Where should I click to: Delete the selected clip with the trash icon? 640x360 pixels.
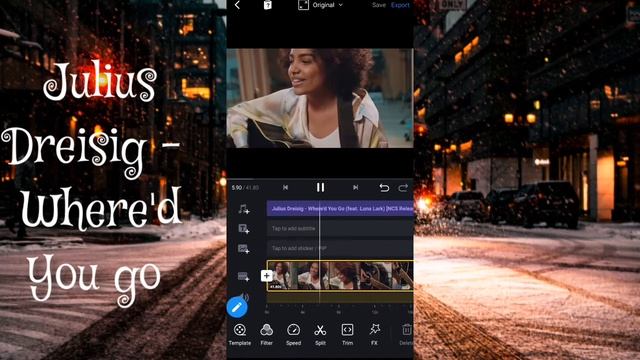(x=406, y=334)
